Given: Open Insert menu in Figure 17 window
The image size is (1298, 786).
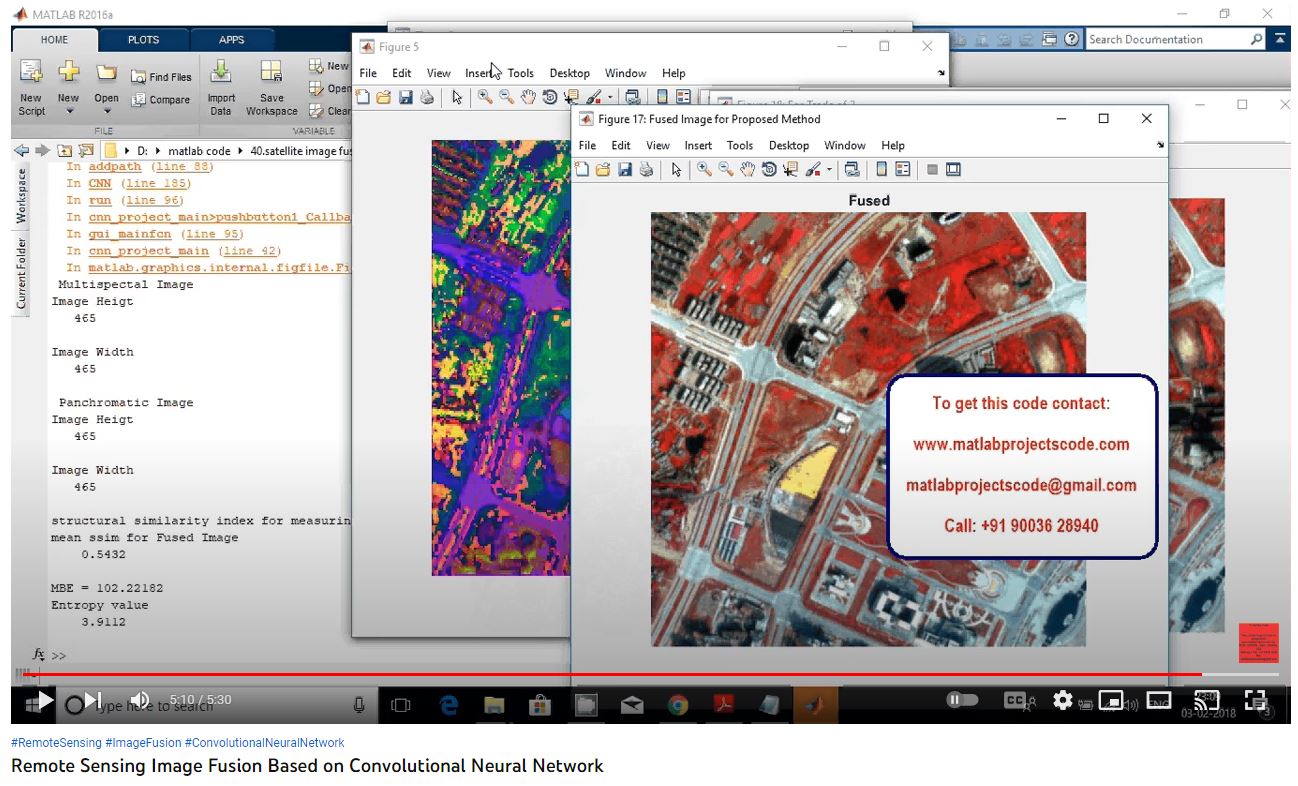Looking at the screenshot, I should point(698,146).
